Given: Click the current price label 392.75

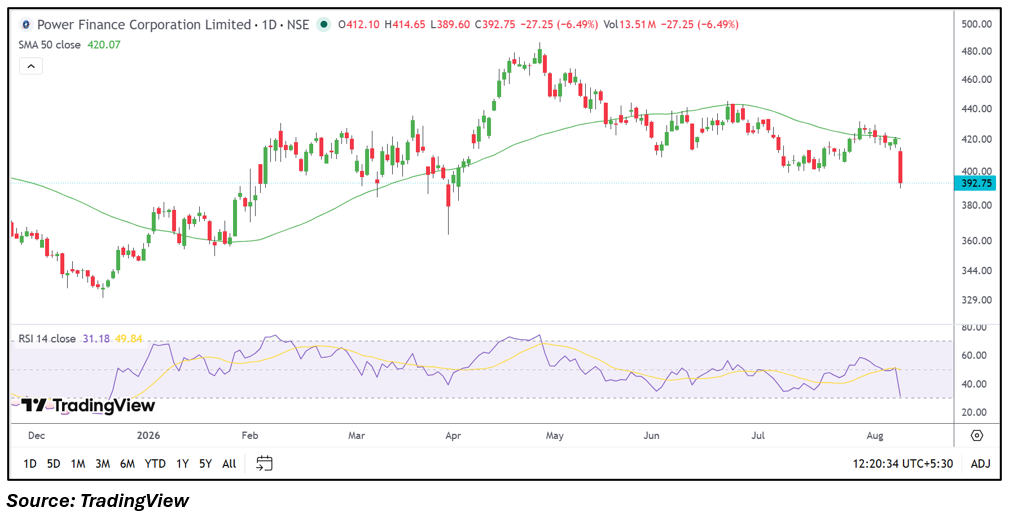Looking at the screenshot, I should click(x=977, y=183).
